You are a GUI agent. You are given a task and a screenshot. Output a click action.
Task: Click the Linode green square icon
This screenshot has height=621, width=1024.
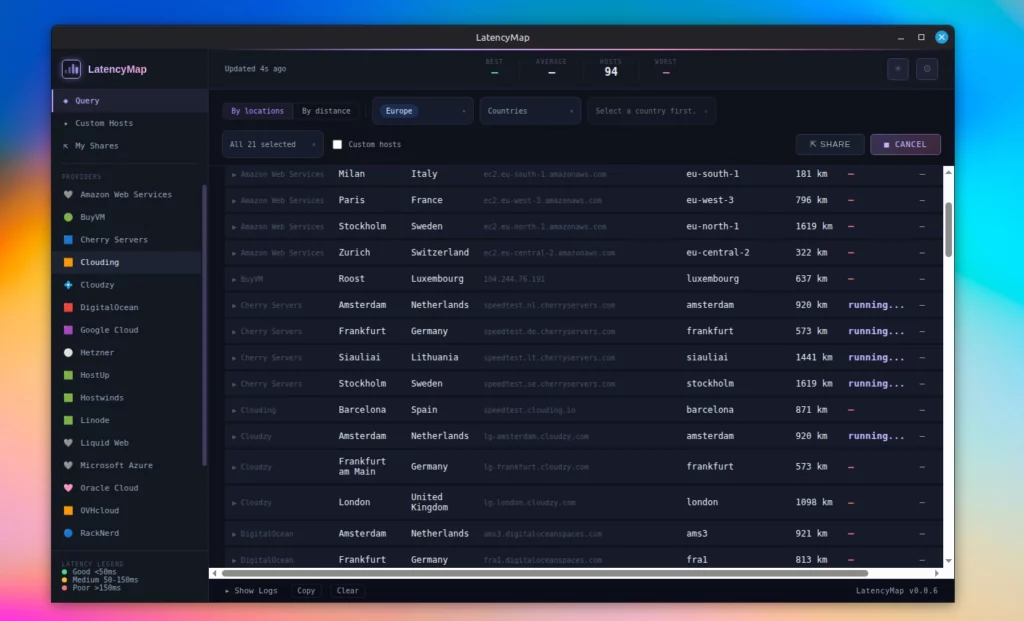pyautogui.click(x=68, y=420)
